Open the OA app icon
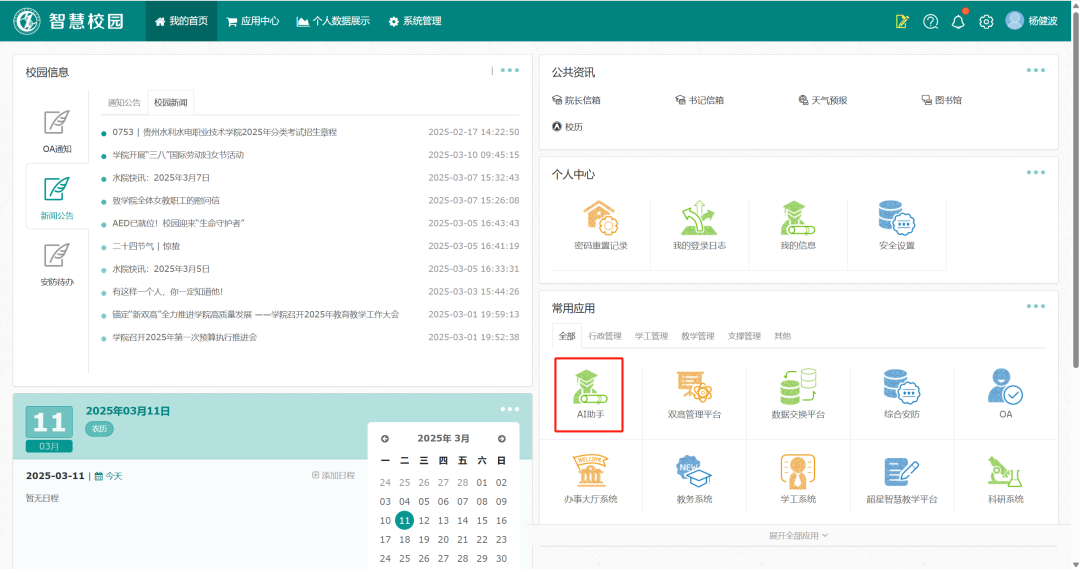The image size is (1080, 569). tap(1006, 395)
